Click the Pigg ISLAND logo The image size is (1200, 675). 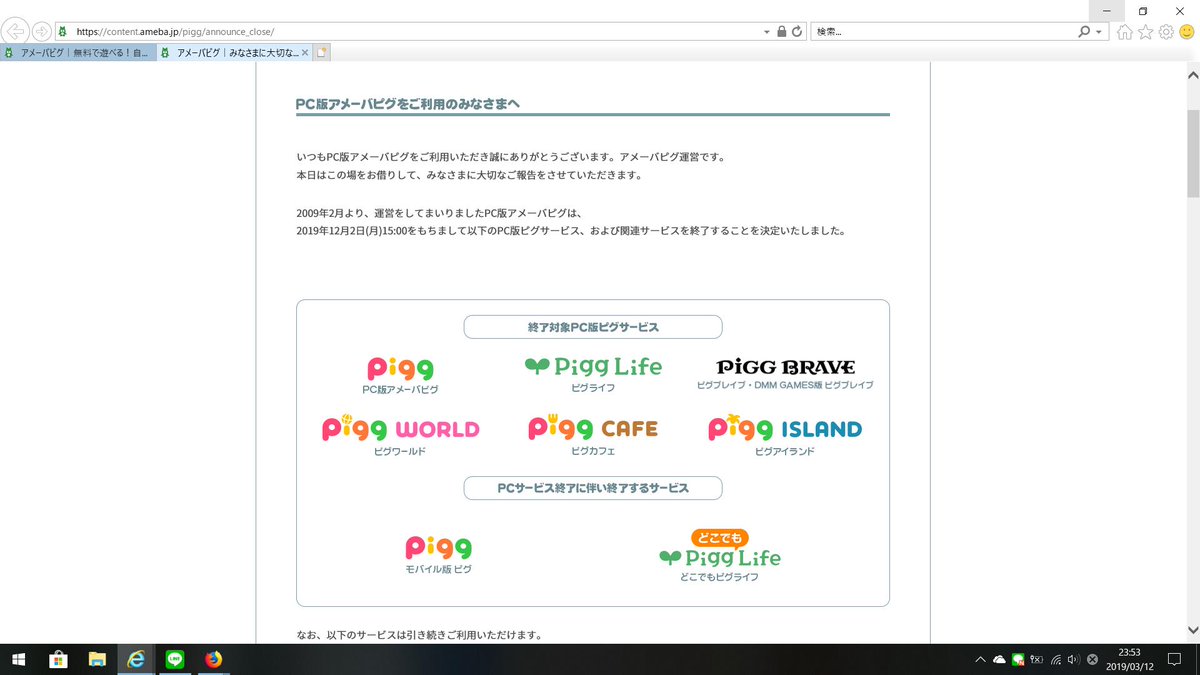(x=785, y=428)
